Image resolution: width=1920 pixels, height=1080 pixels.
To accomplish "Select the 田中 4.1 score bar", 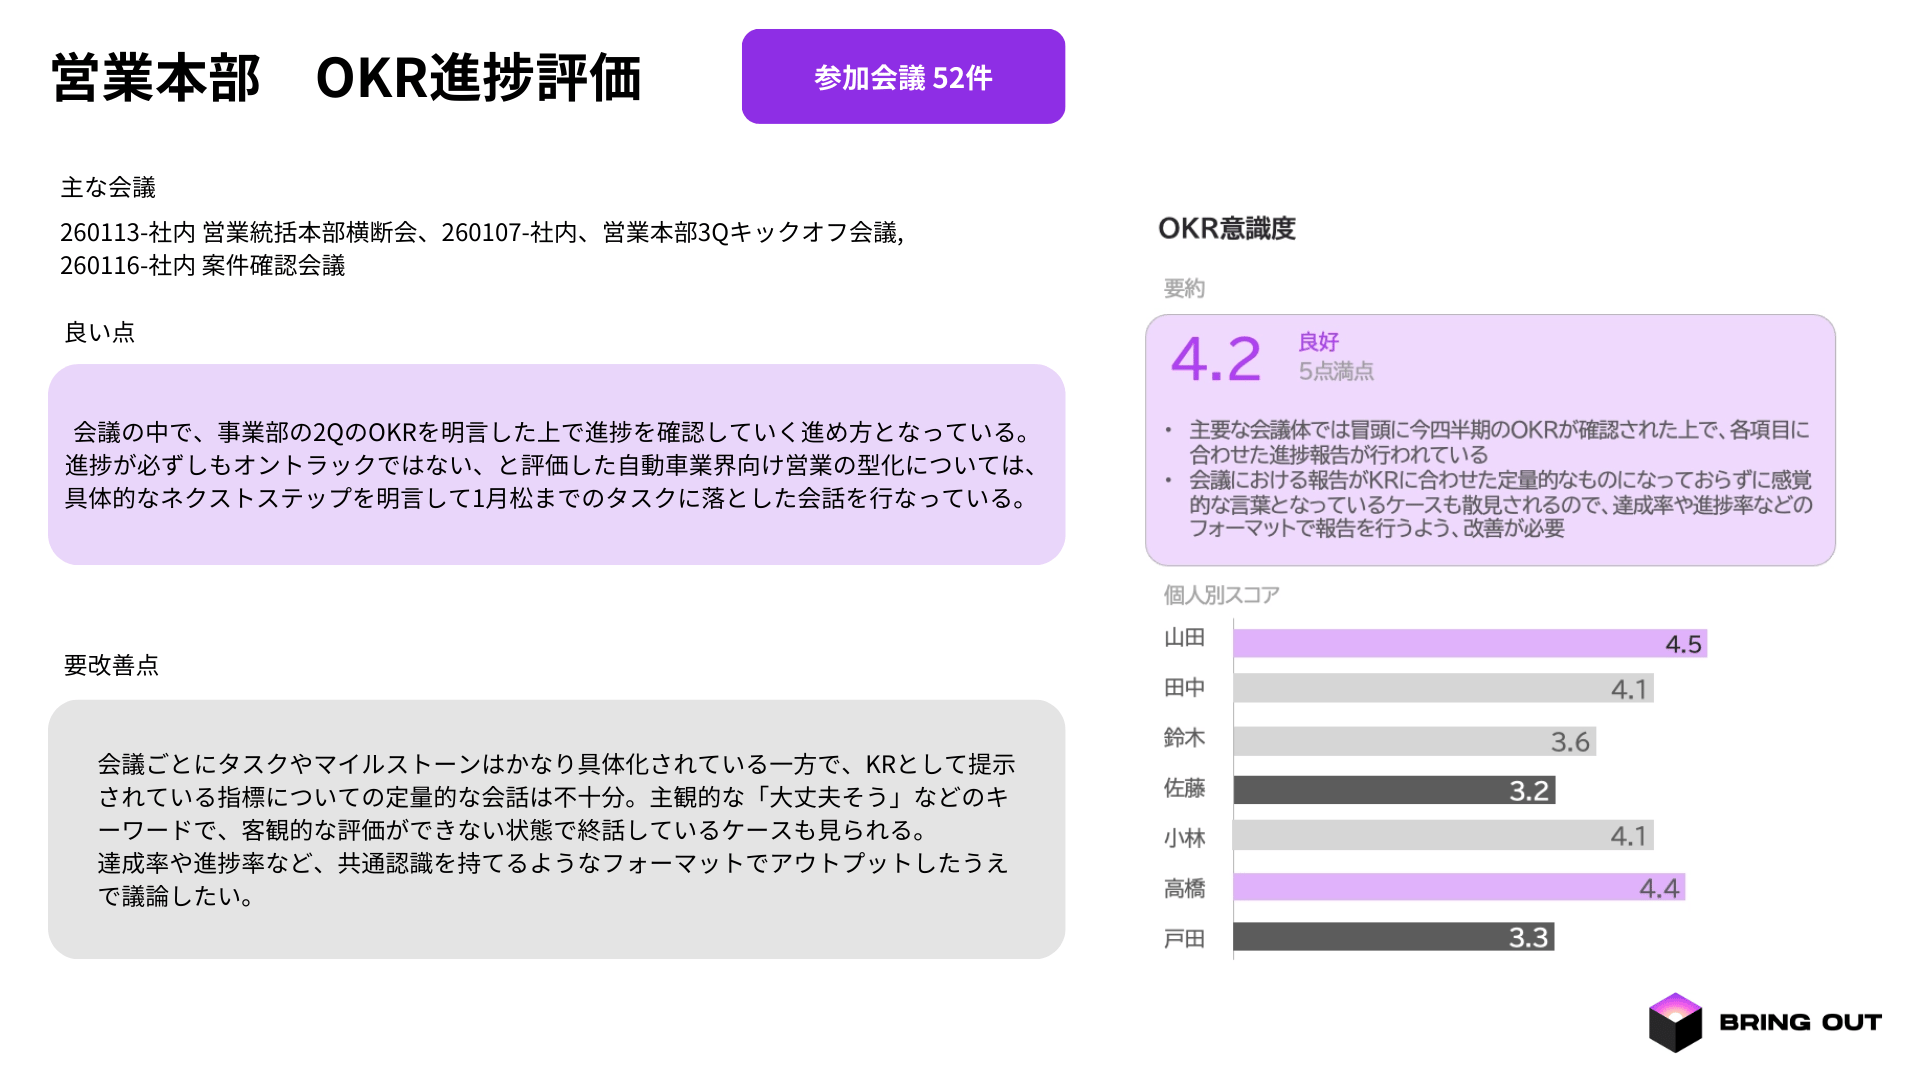I will pos(1443,688).
